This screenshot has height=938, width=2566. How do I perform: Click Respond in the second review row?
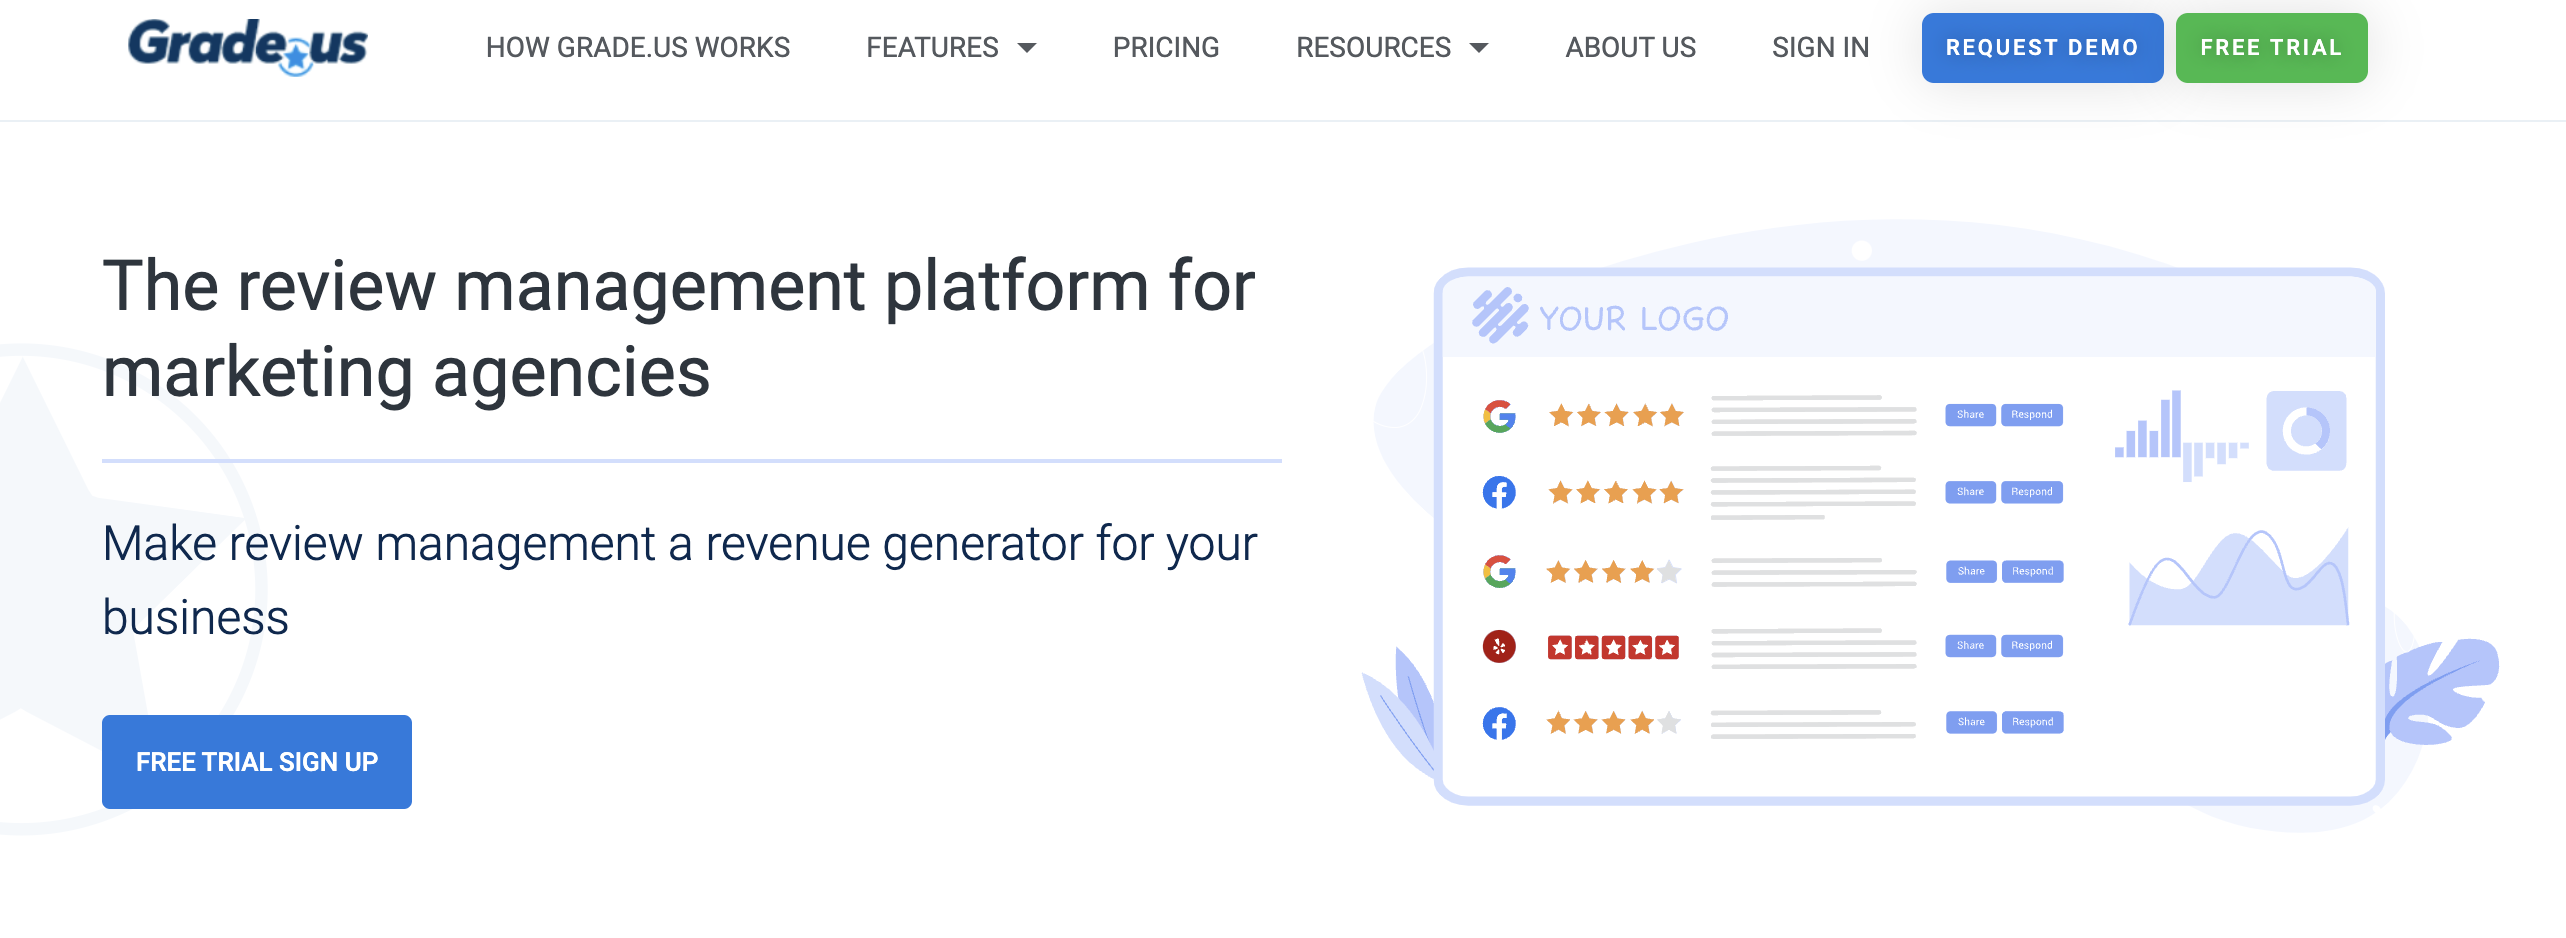pos(2032,492)
